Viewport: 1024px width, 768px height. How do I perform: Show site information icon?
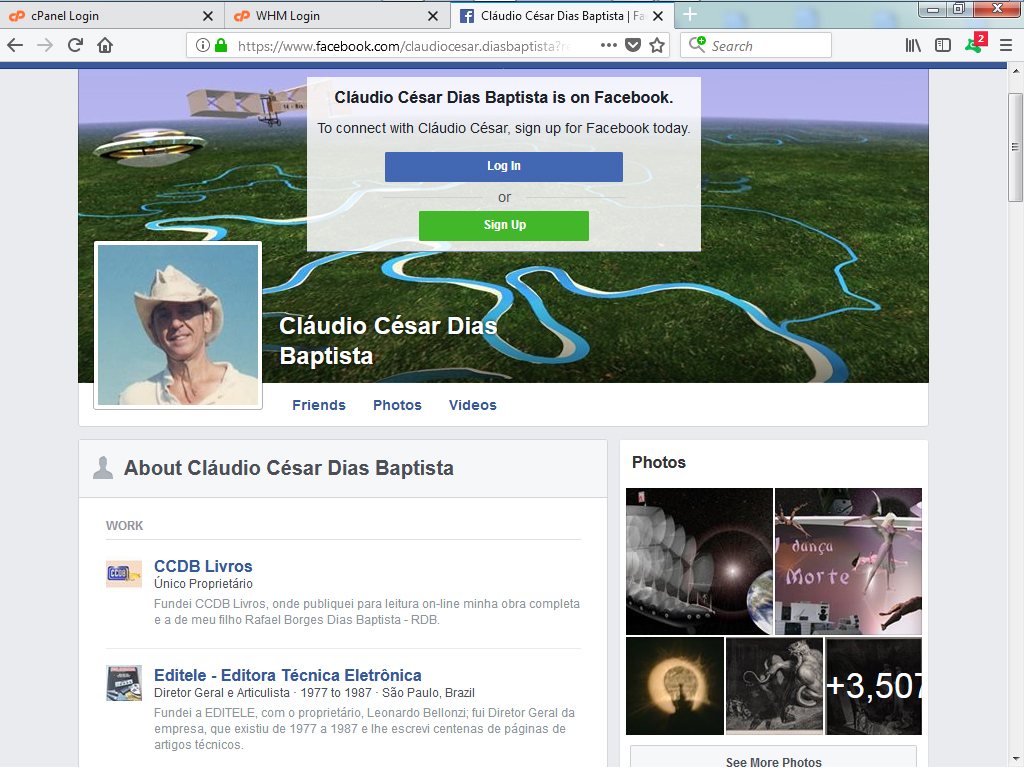pyautogui.click(x=203, y=45)
